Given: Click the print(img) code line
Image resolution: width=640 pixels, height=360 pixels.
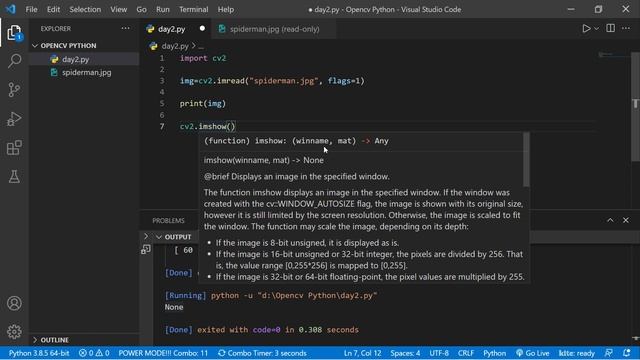Looking at the screenshot, I should [x=202, y=103].
